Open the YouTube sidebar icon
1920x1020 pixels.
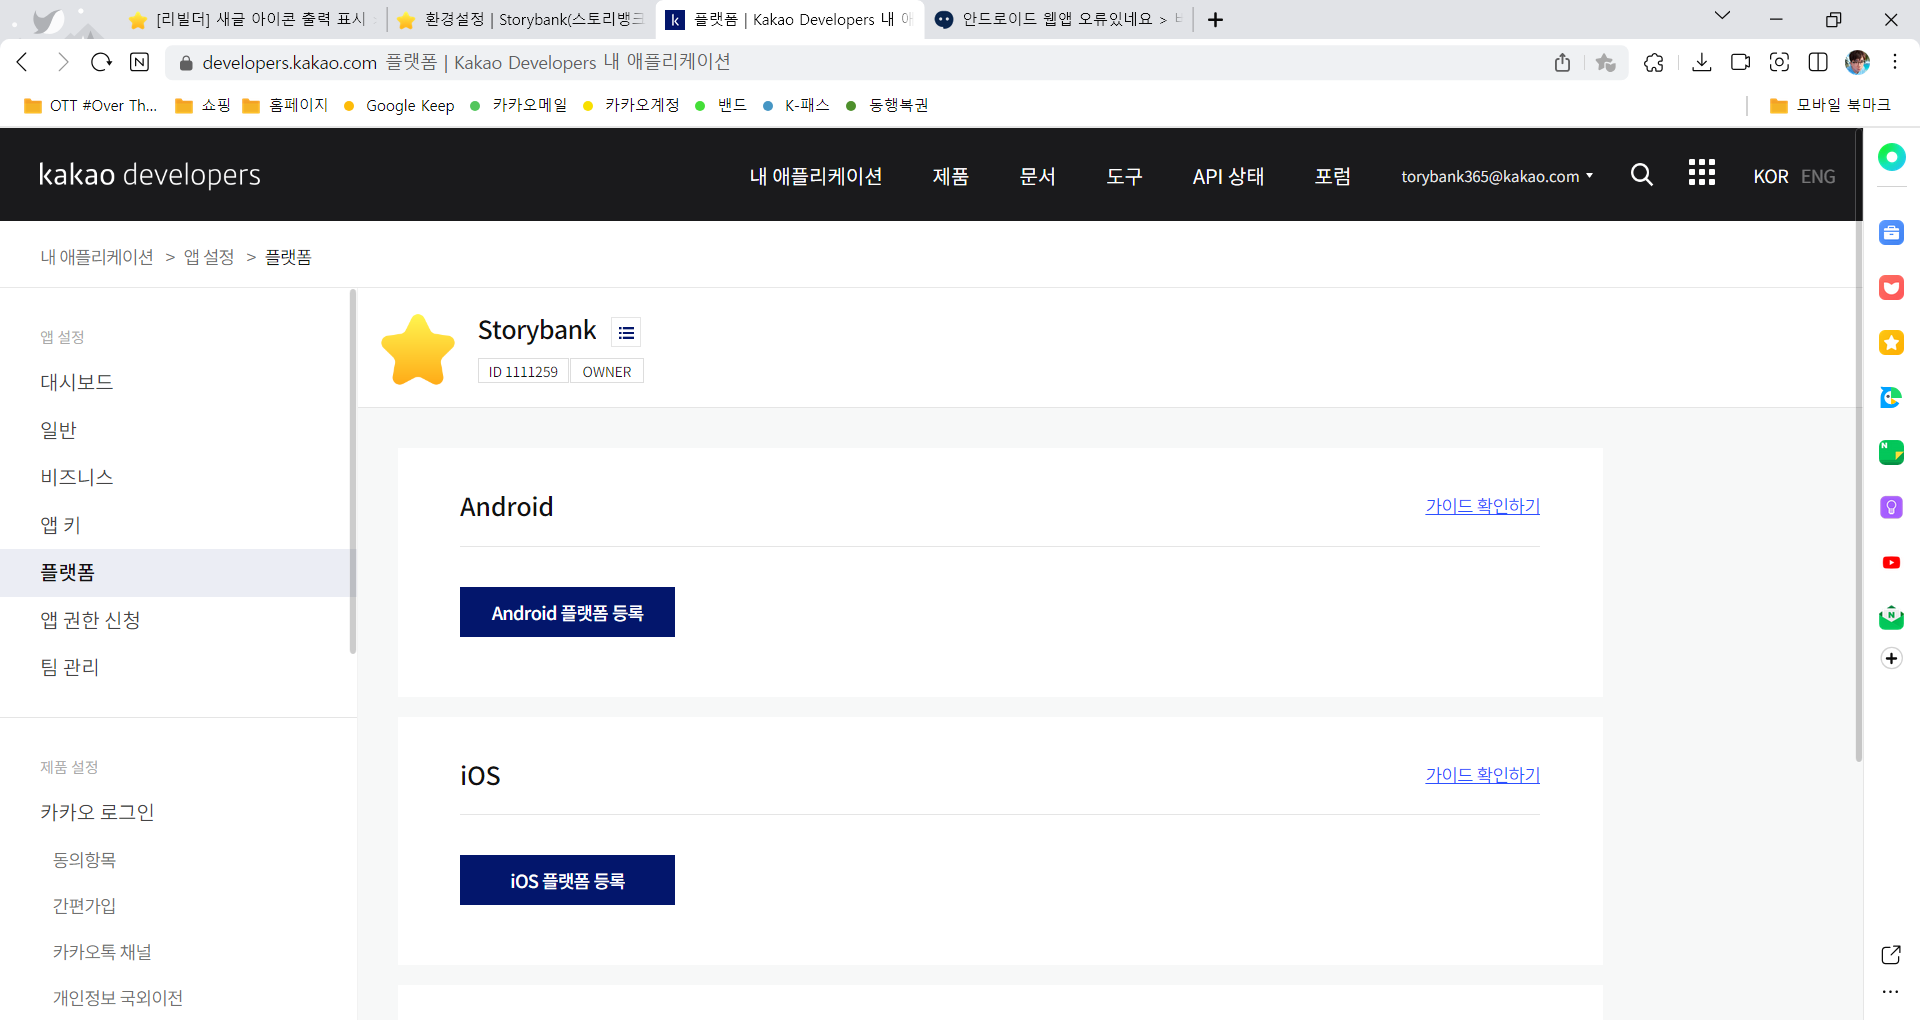point(1891,563)
